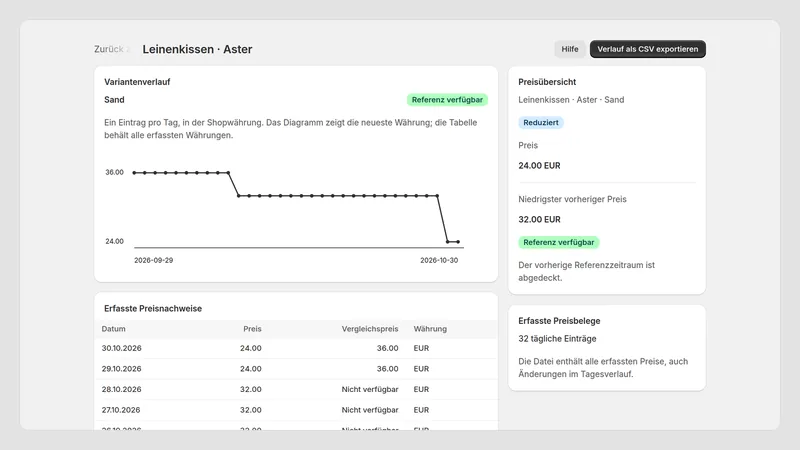Click chart date label 2026-09-29
This screenshot has height=450, width=800.
154,260
